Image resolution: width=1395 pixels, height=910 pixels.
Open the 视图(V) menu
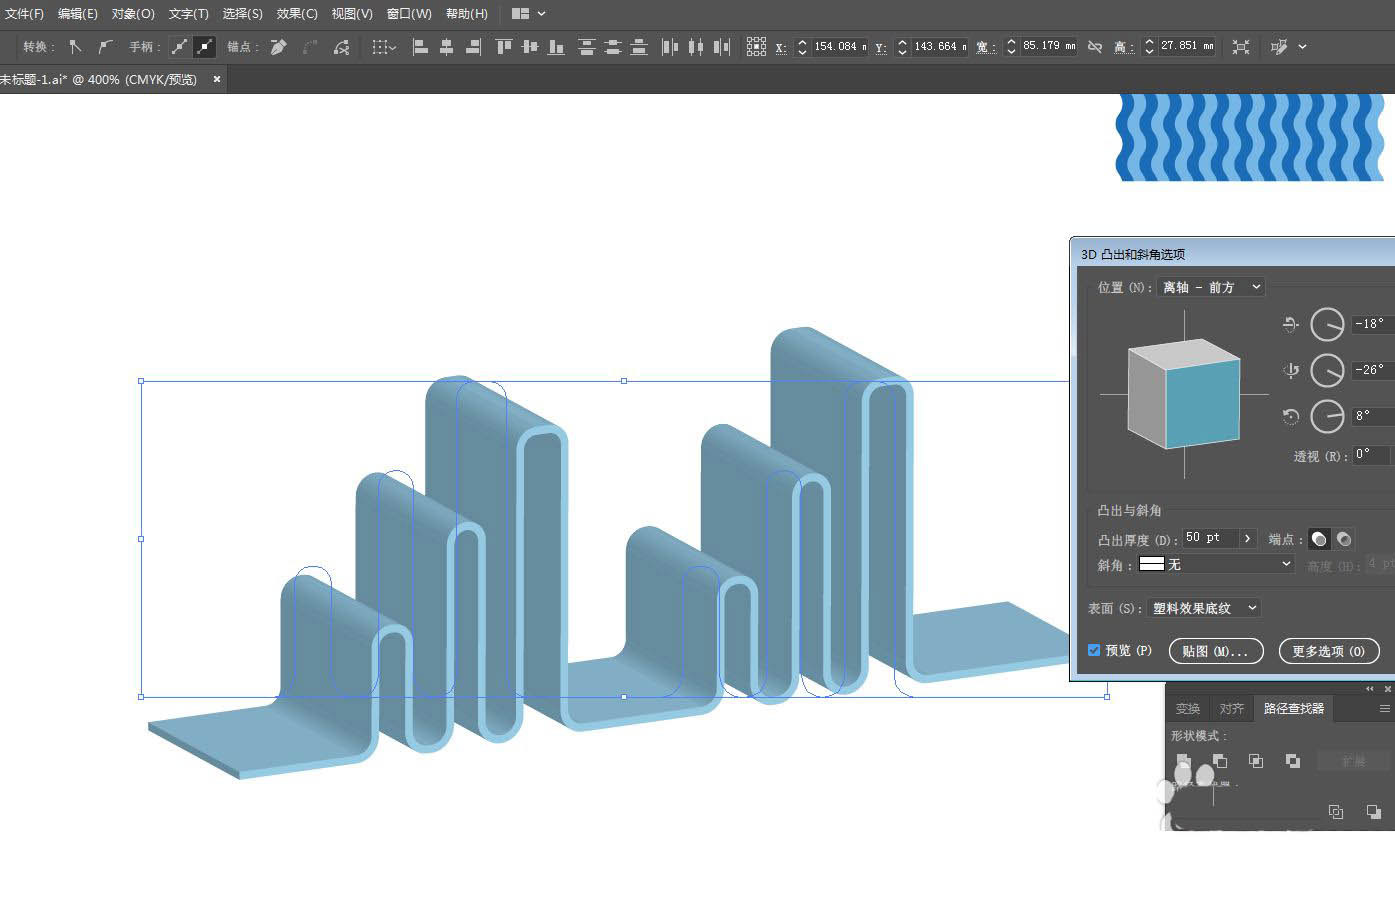[x=352, y=14]
